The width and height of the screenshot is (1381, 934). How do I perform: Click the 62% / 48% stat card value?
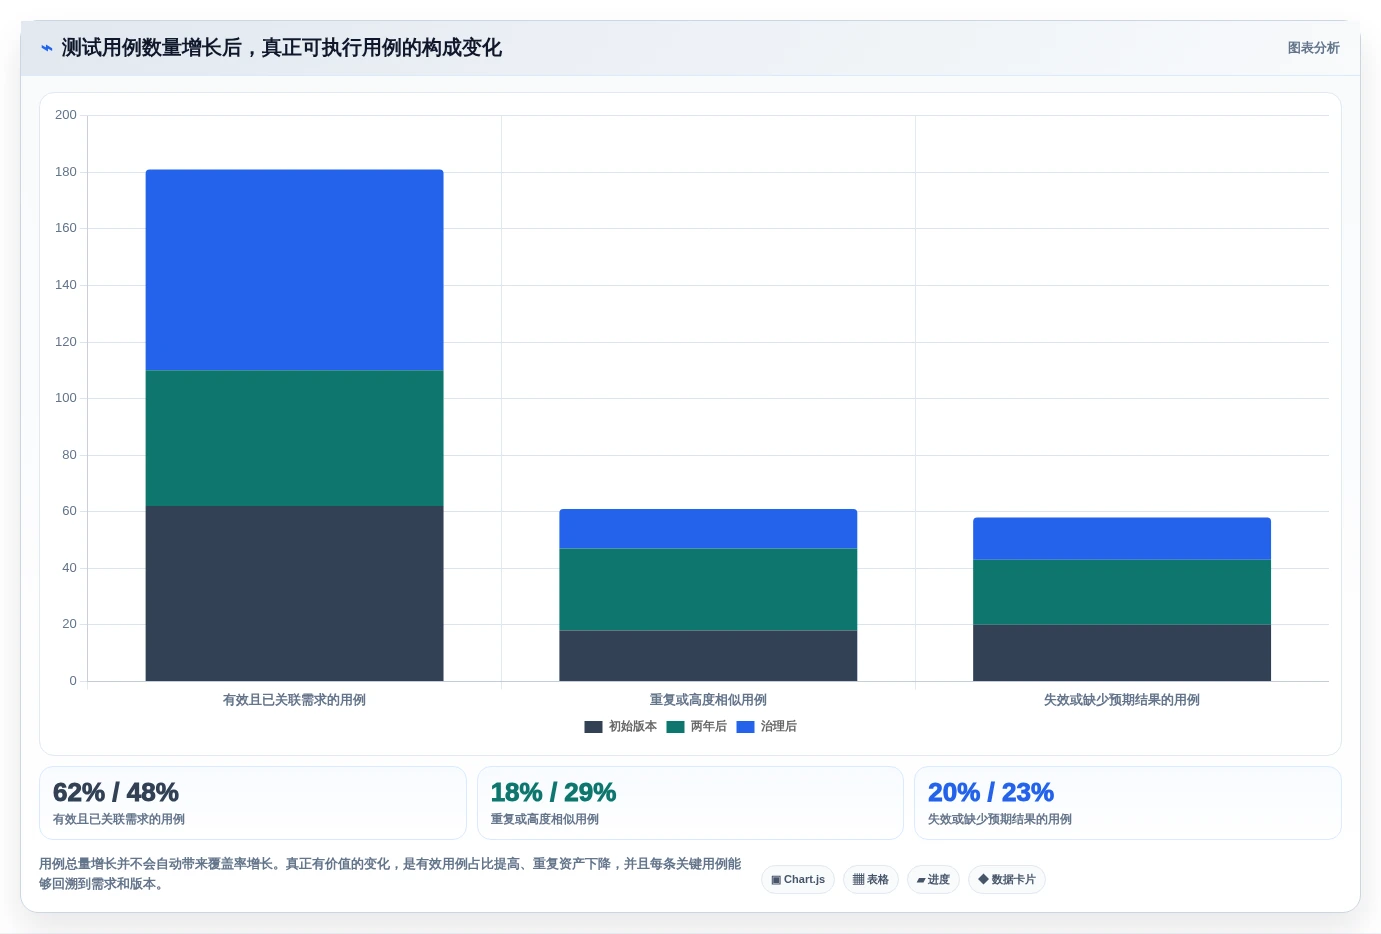[116, 793]
